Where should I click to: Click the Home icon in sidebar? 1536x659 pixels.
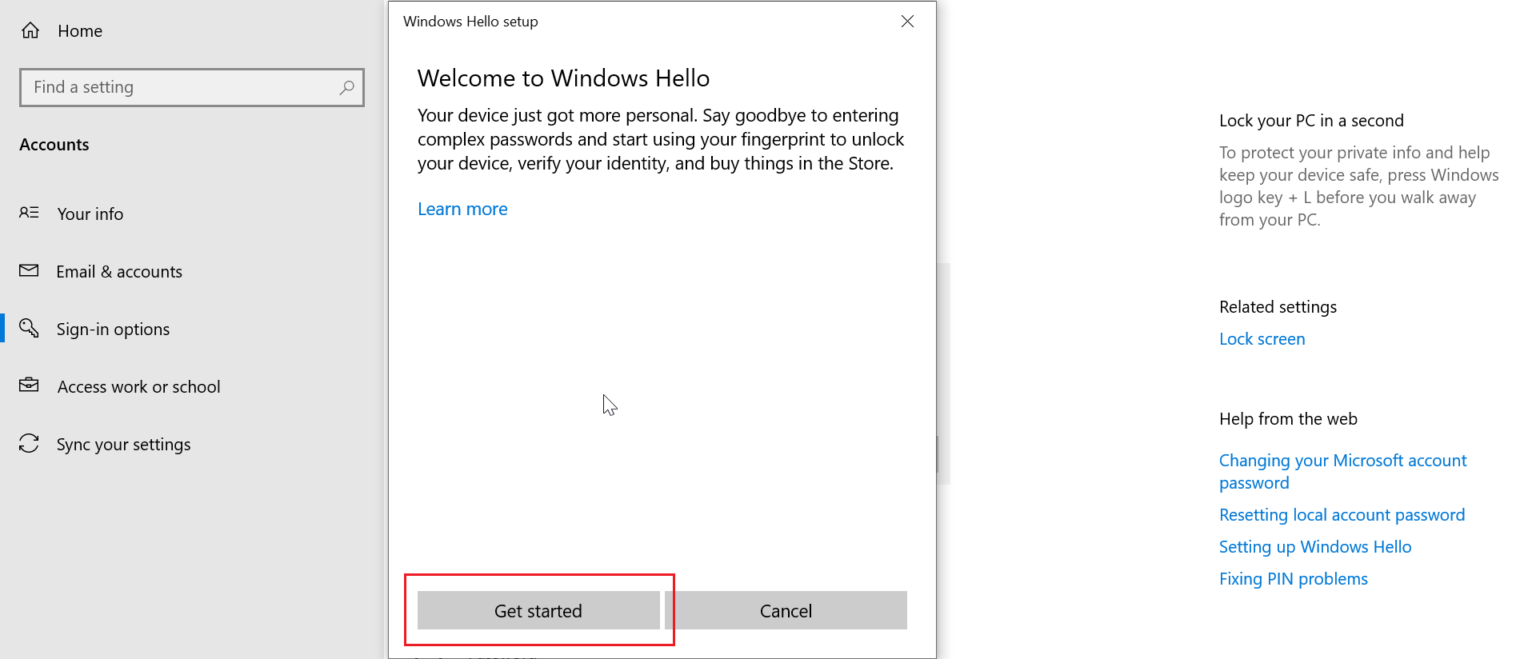tap(30, 31)
